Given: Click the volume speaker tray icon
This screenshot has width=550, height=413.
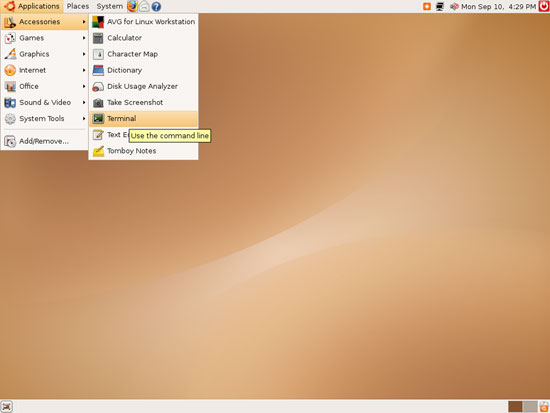Looking at the screenshot, I should click(454, 6).
